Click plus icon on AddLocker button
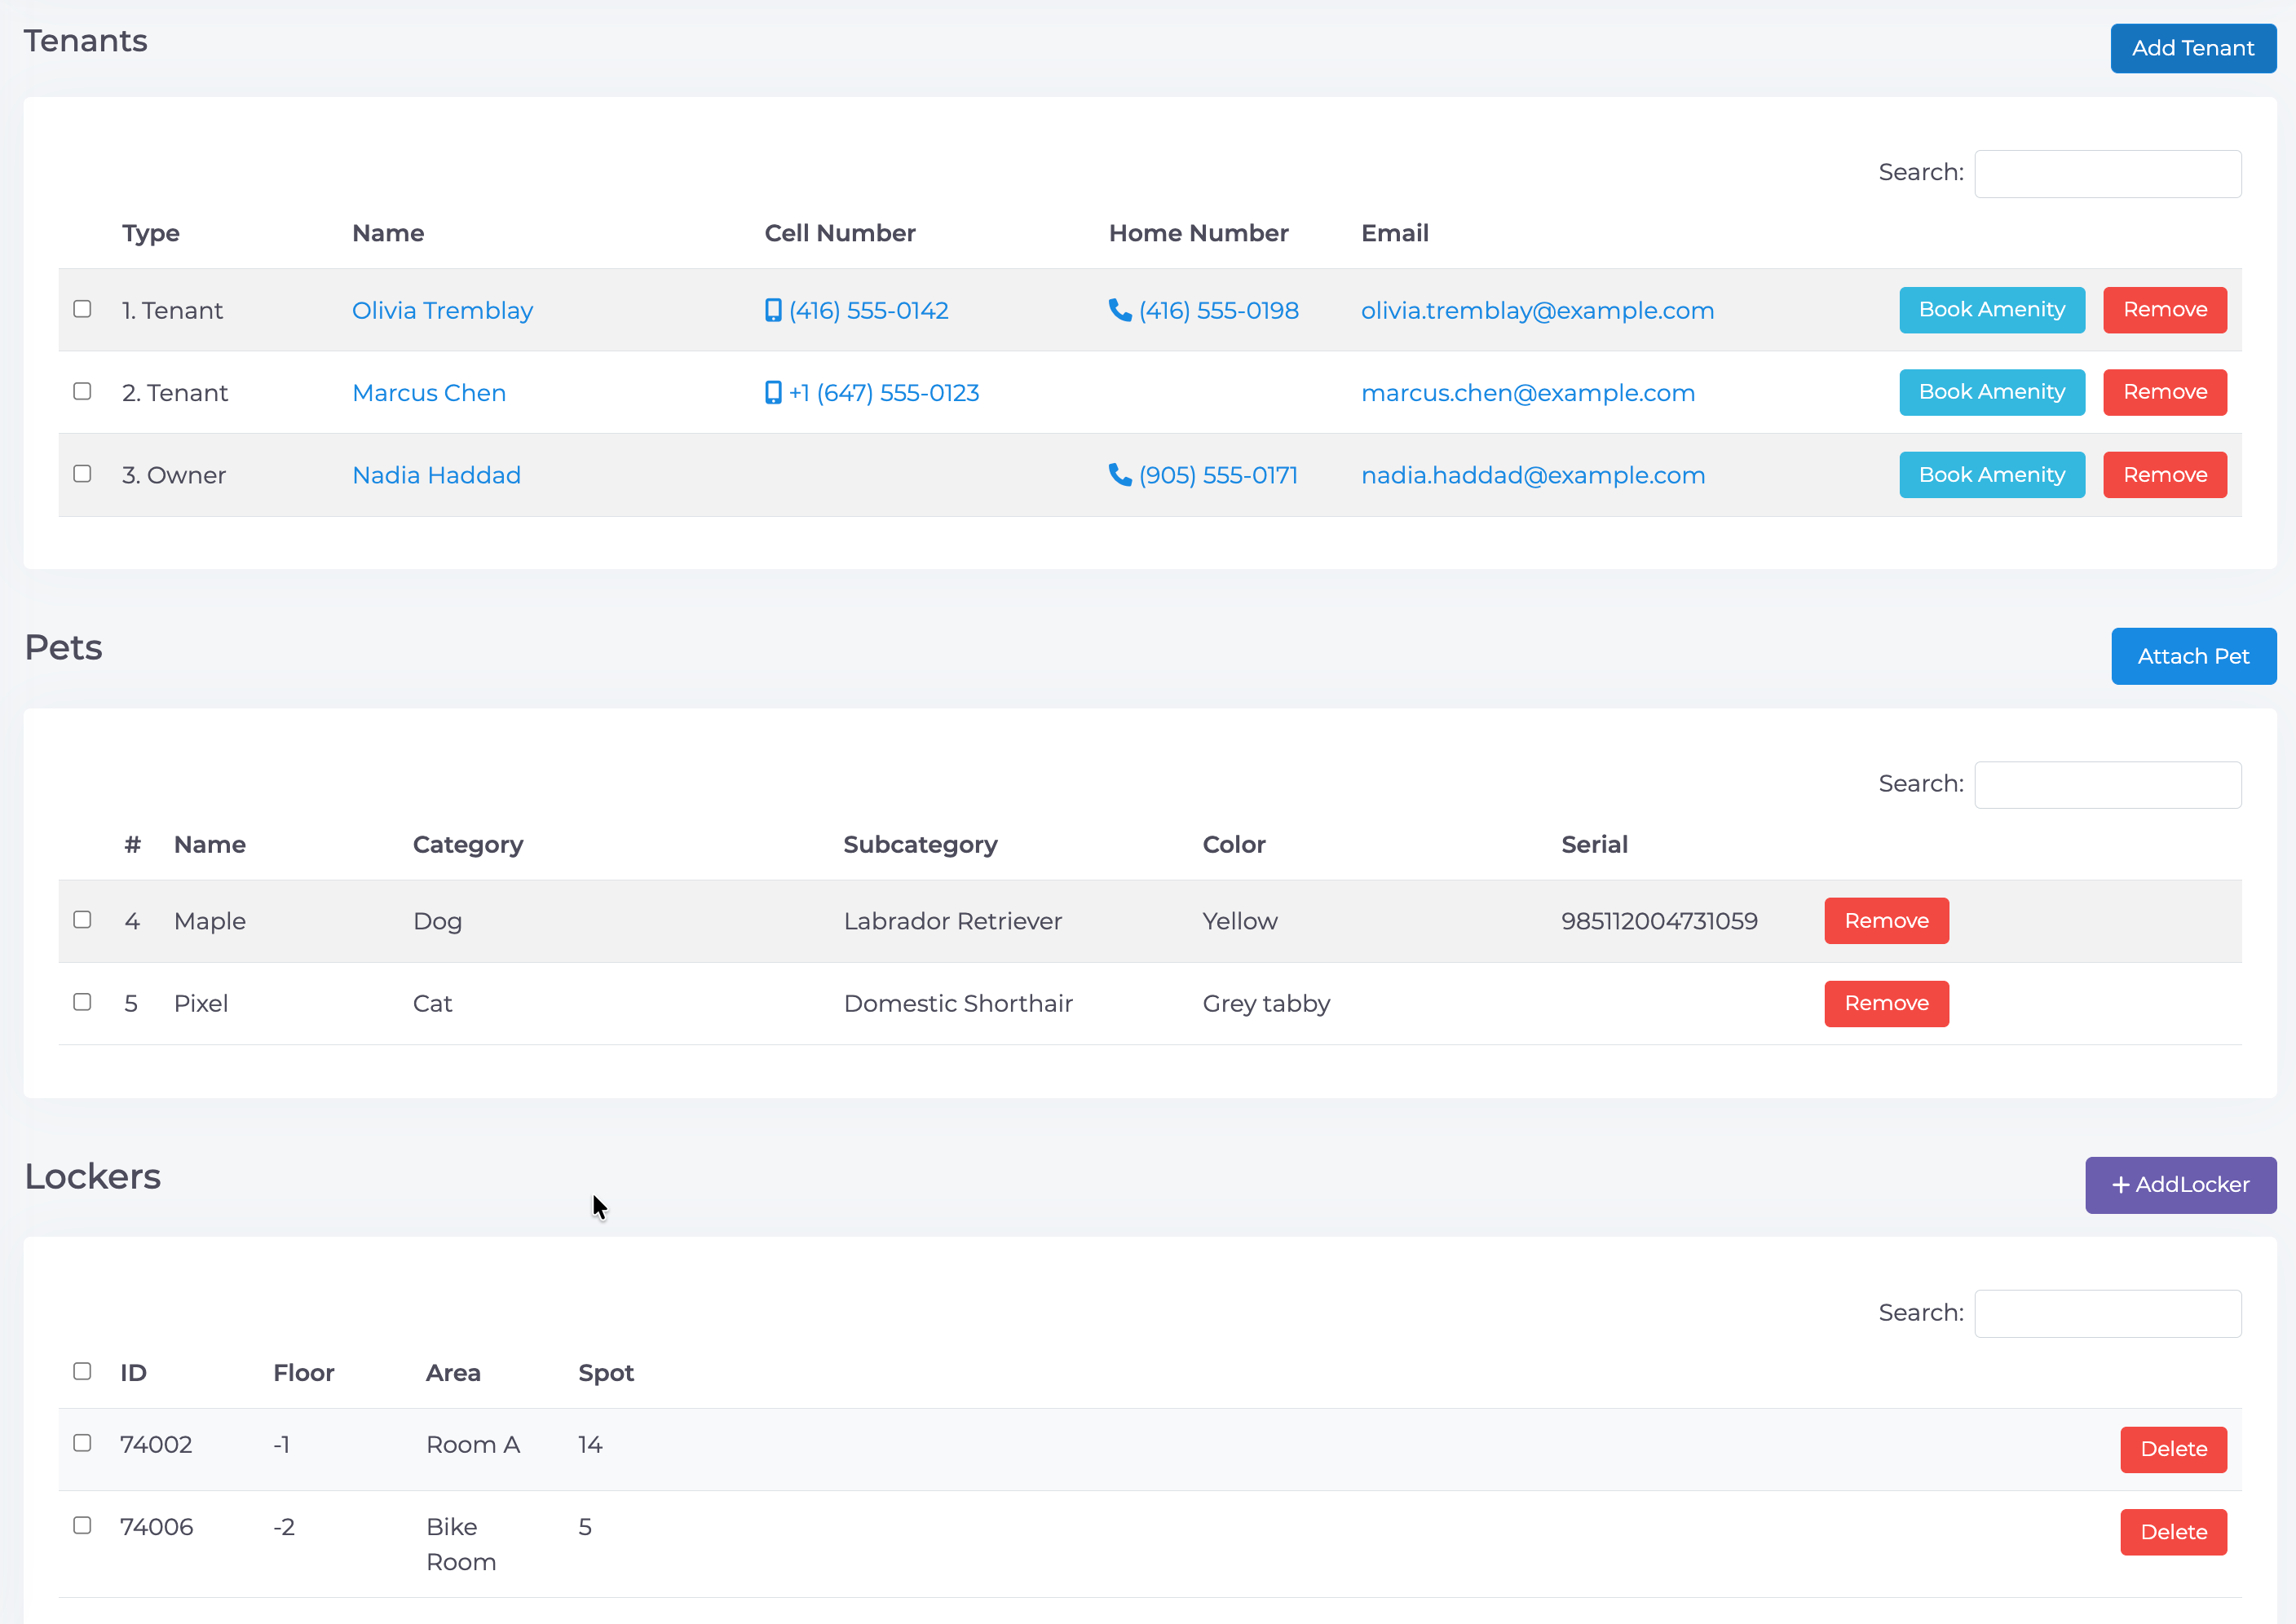This screenshot has height=1624, width=2296. click(2120, 1185)
